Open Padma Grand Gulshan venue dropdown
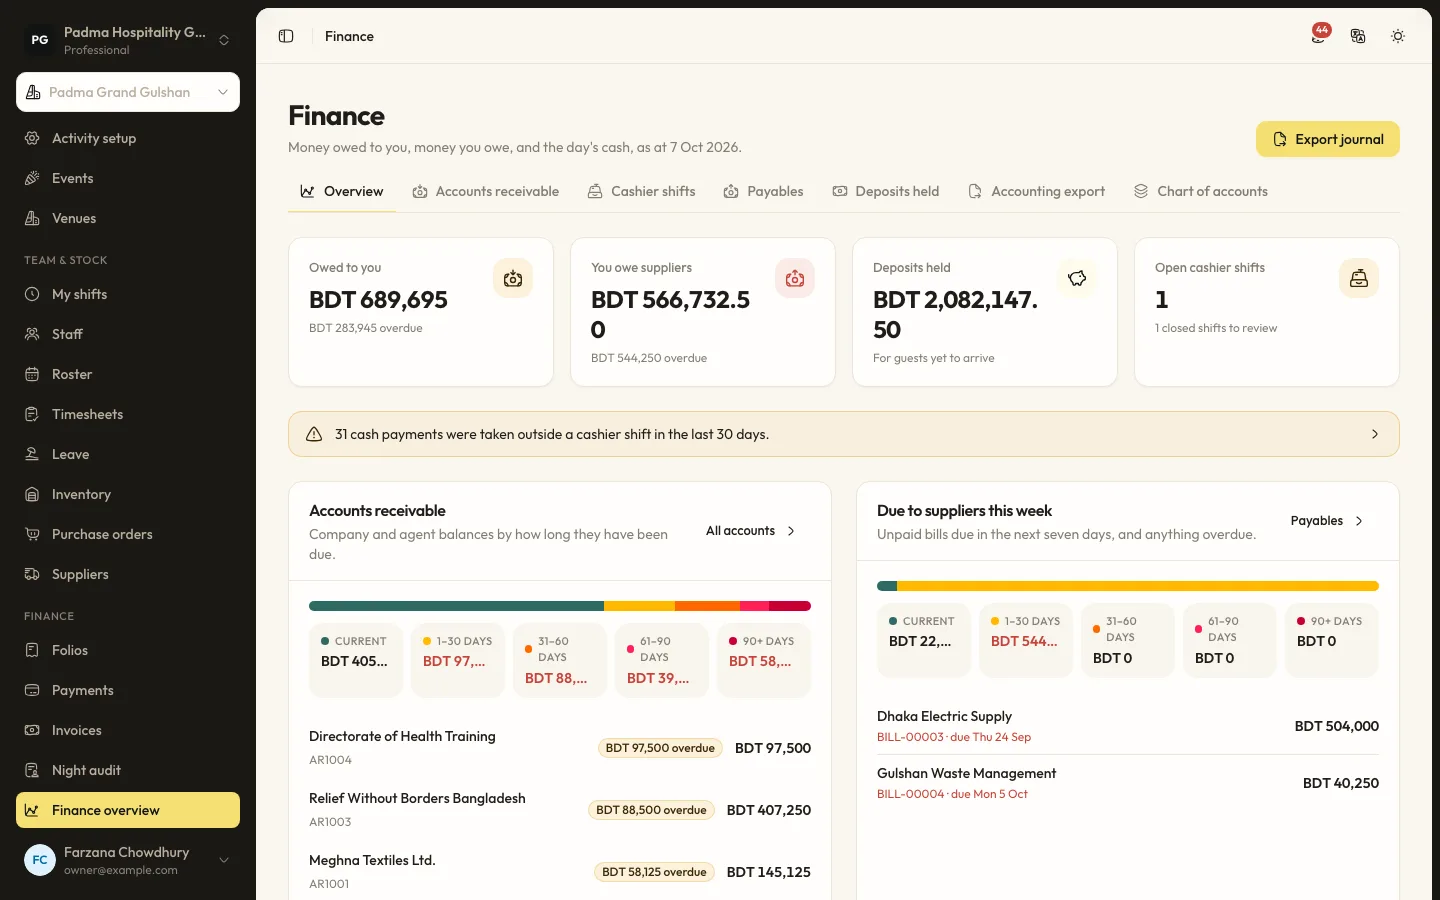 (128, 92)
